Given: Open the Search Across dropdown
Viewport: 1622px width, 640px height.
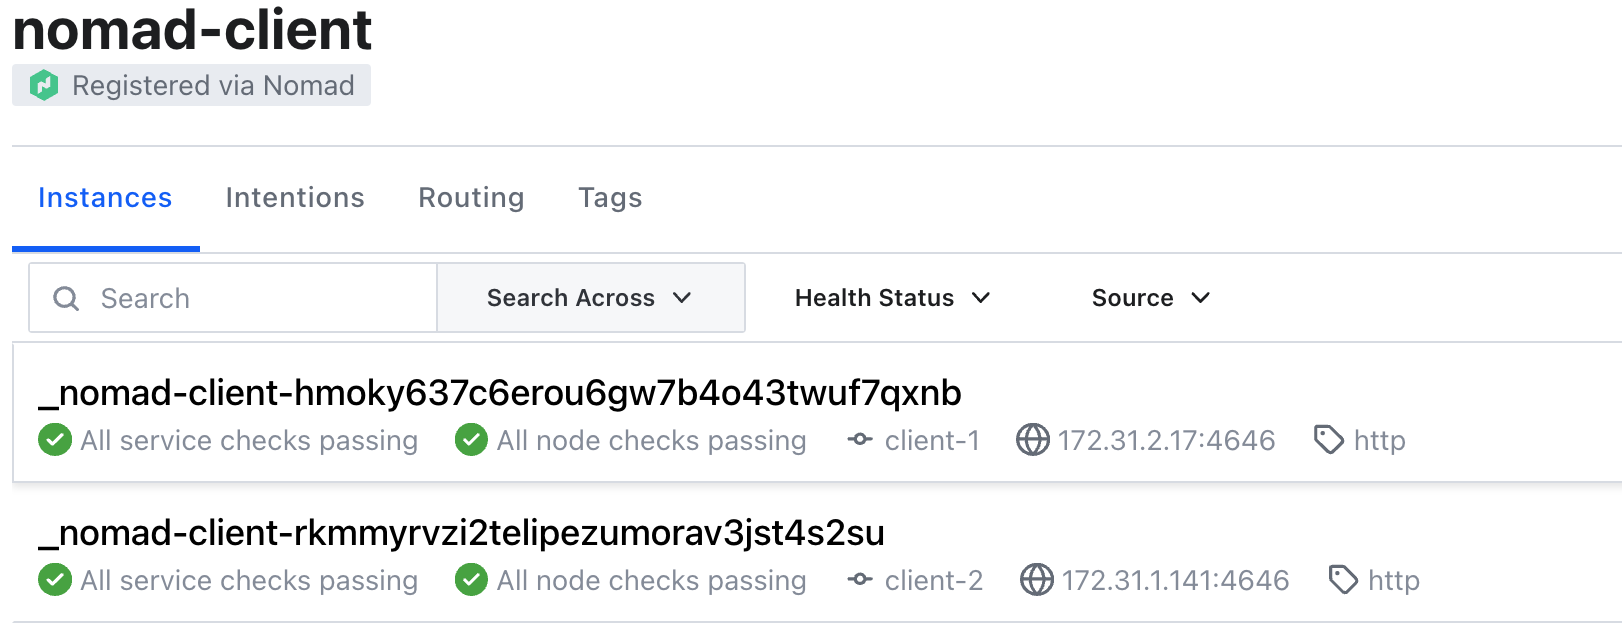Looking at the screenshot, I should pos(590,298).
